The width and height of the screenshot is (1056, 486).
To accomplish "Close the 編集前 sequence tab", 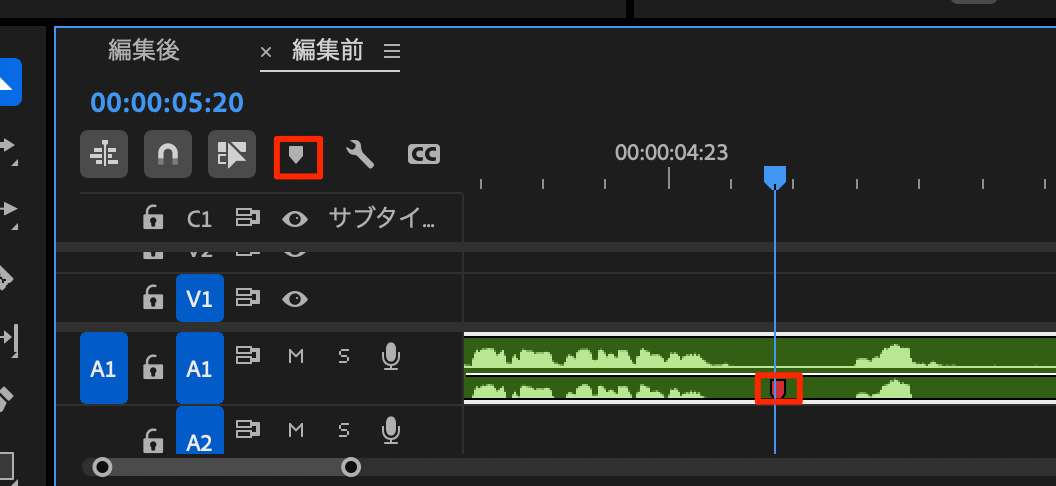I will pos(266,52).
